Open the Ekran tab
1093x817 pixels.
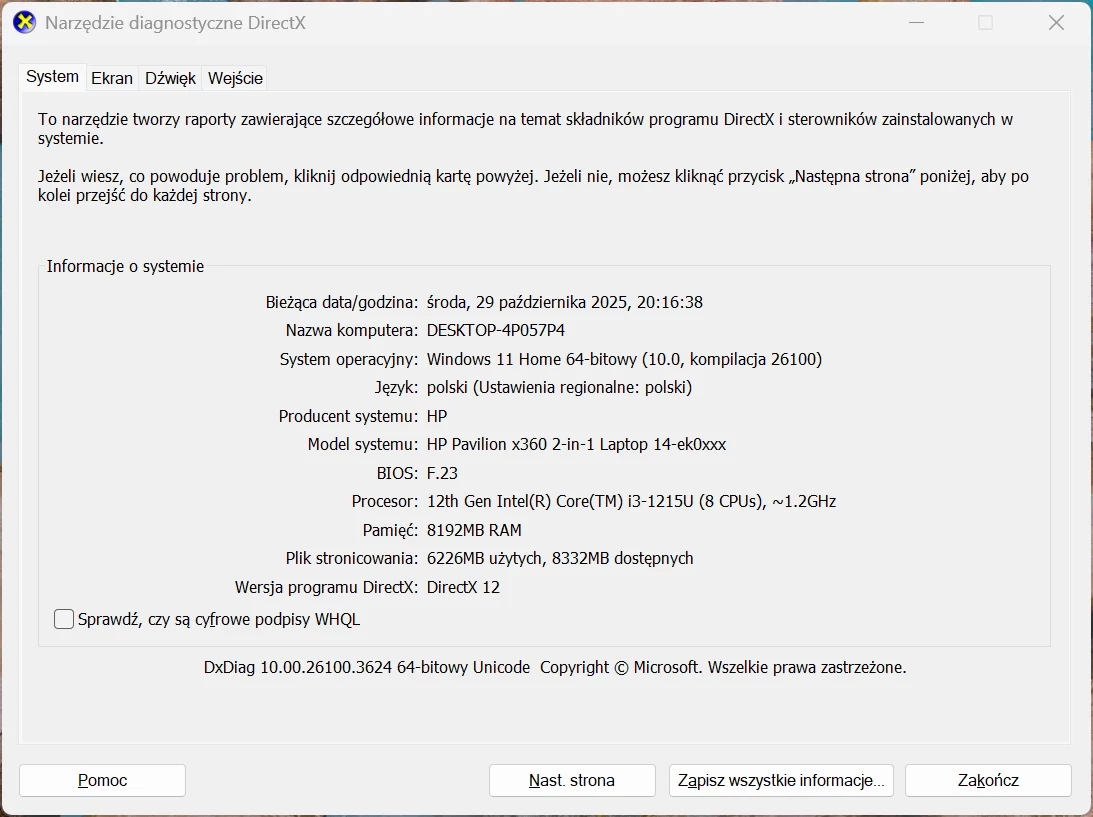tap(112, 78)
